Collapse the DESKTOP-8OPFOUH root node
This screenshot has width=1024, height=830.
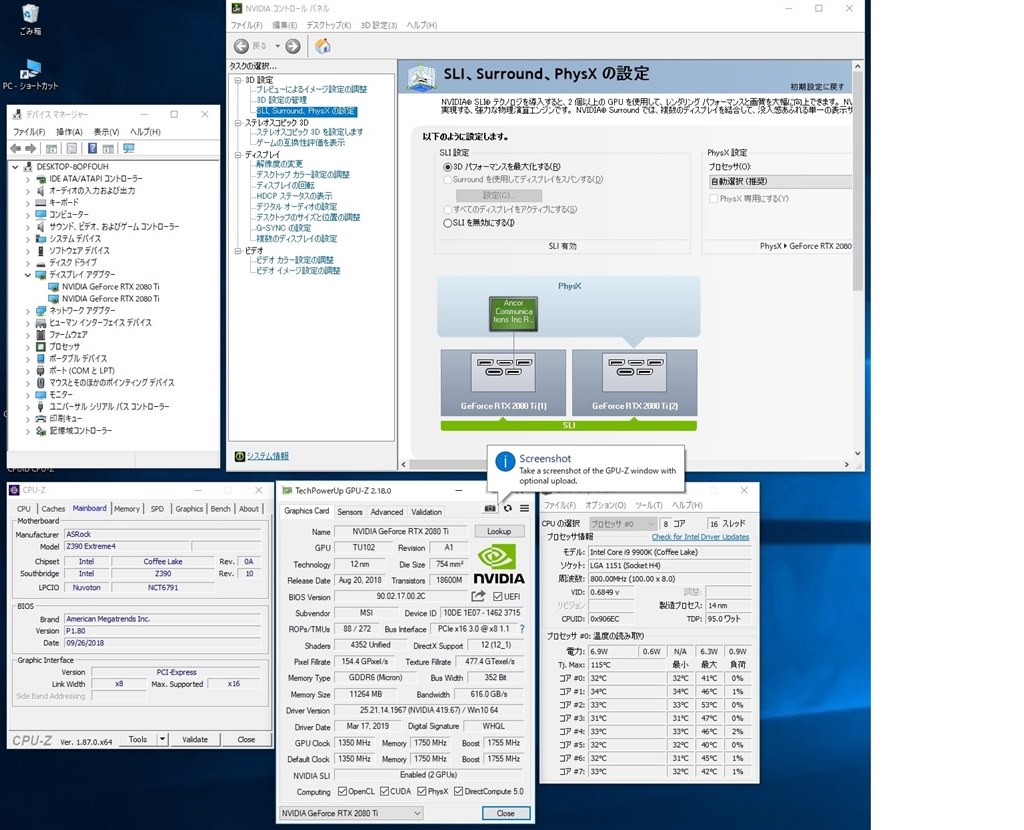15,167
